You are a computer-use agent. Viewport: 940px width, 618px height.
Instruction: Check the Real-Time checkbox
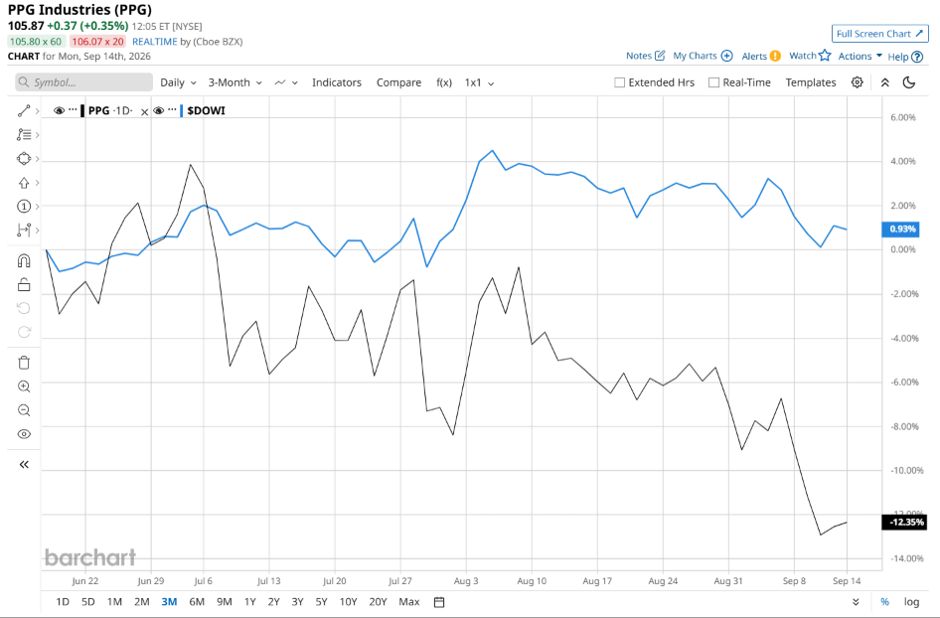(x=713, y=83)
